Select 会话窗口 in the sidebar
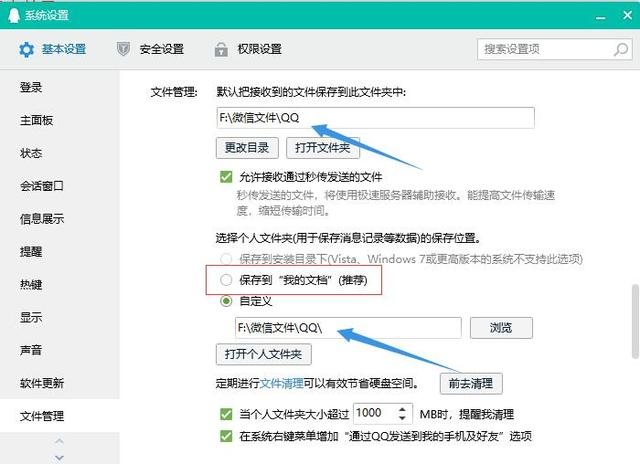 pyautogui.click(x=42, y=186)
